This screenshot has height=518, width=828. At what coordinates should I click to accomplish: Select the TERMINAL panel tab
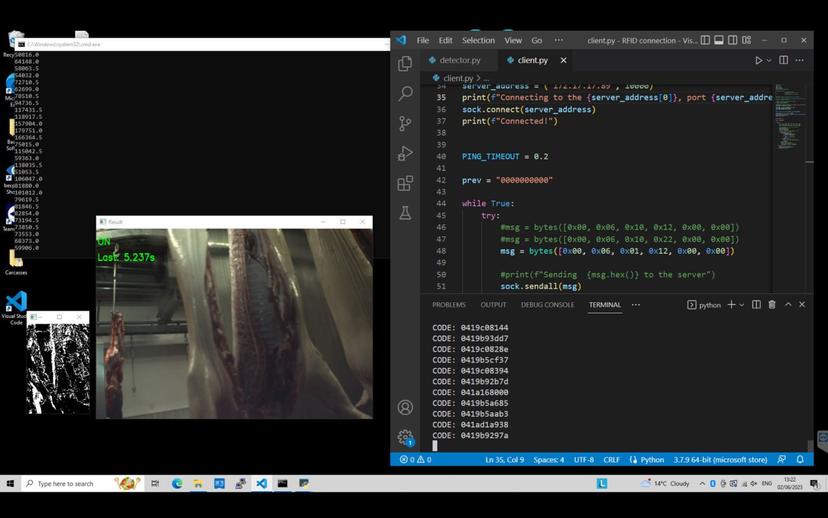pos(605,305)
